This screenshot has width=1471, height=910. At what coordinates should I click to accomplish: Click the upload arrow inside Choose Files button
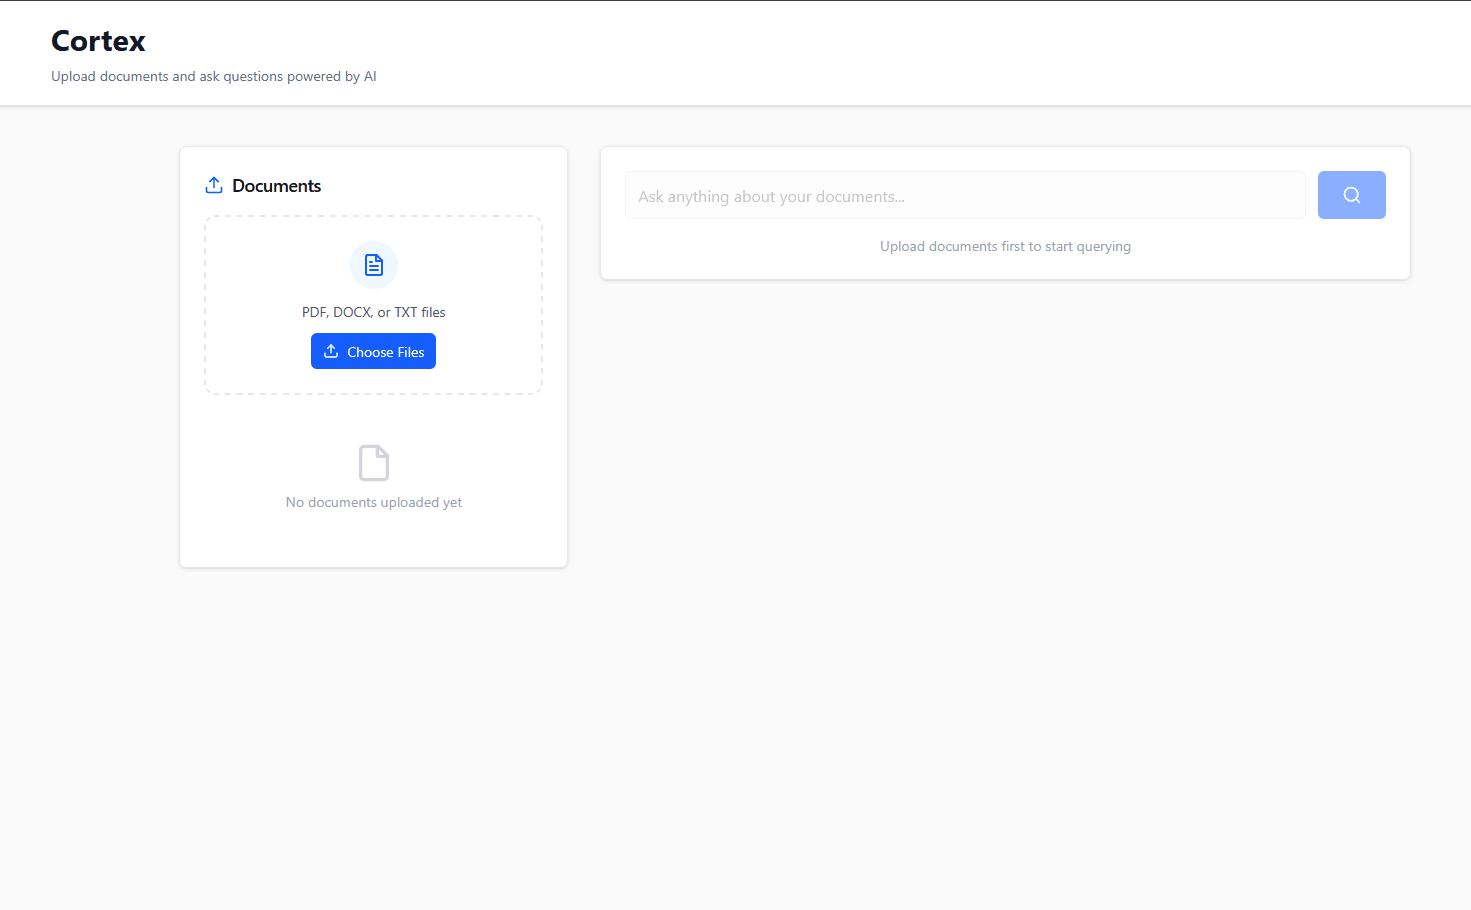click(330, 351)
